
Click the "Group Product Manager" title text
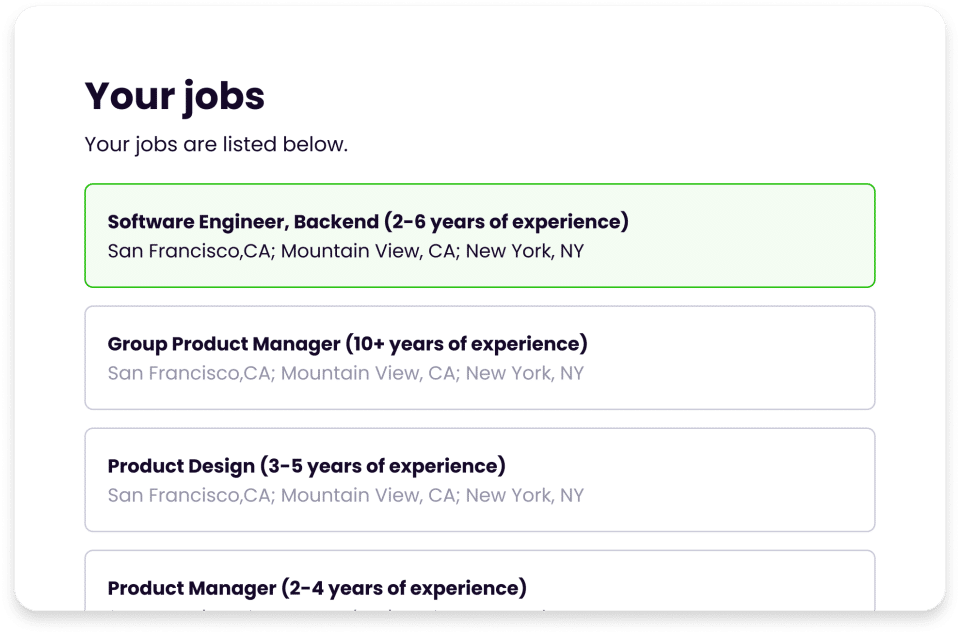[224, 344]
